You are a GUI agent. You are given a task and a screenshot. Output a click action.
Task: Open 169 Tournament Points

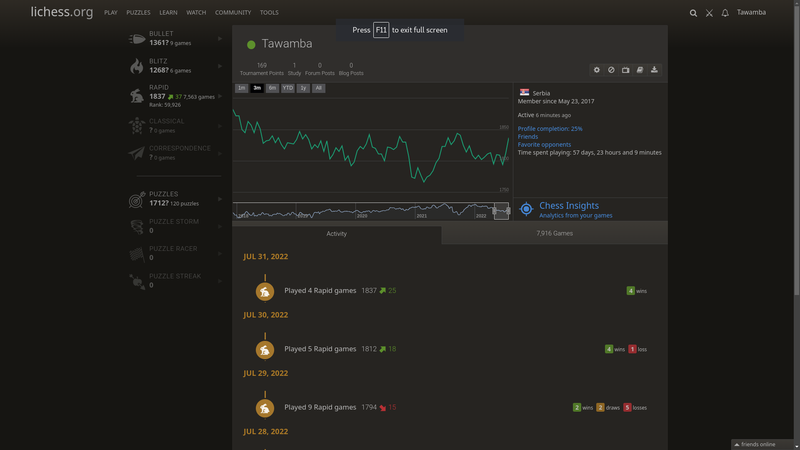(x=262, y=69)
